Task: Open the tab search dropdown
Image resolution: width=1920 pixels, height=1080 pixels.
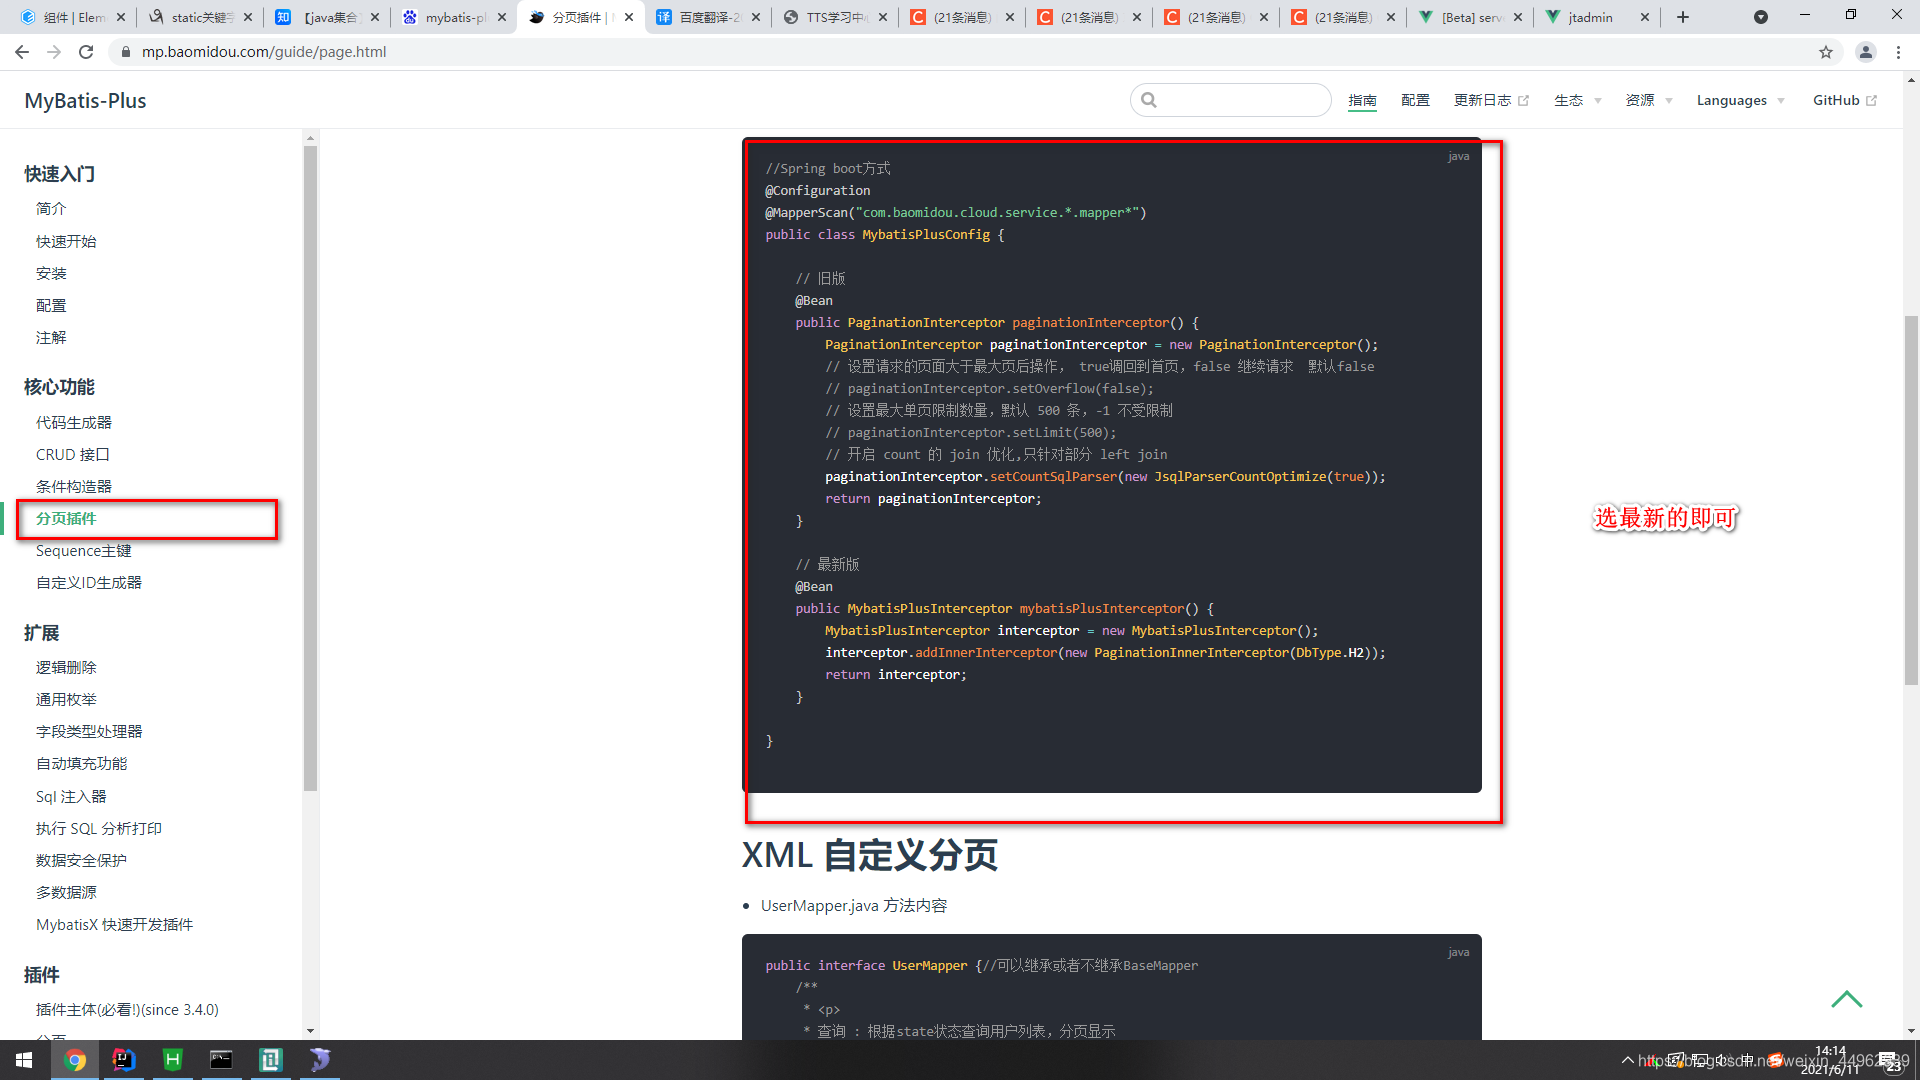Action: (1761, 17)
